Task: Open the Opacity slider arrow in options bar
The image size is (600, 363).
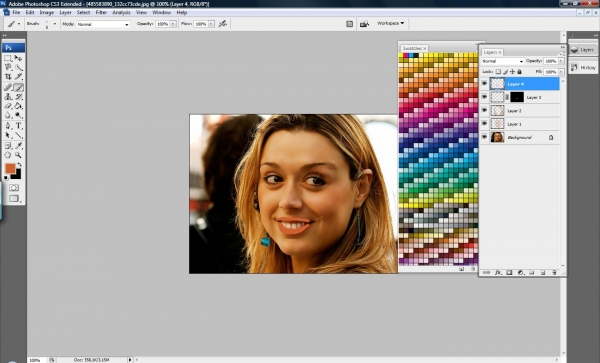Action: pyautogui.click(x=173, y=24)
